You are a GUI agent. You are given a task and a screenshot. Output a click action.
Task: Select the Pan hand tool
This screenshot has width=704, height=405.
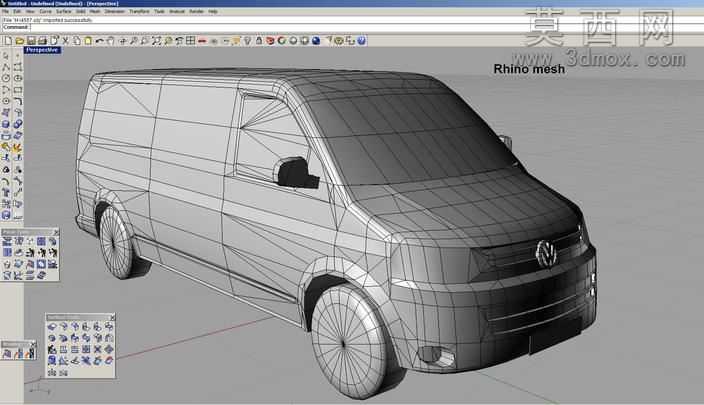[110, 41]
